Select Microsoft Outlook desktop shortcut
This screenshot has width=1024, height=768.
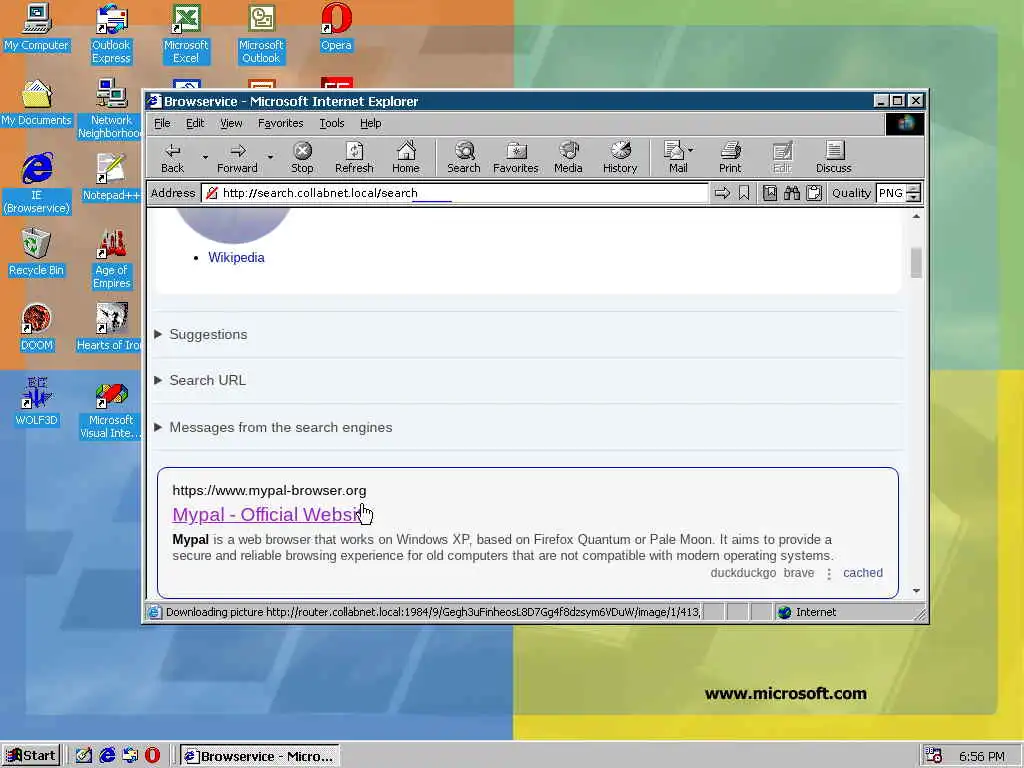(x=261, y=34)
